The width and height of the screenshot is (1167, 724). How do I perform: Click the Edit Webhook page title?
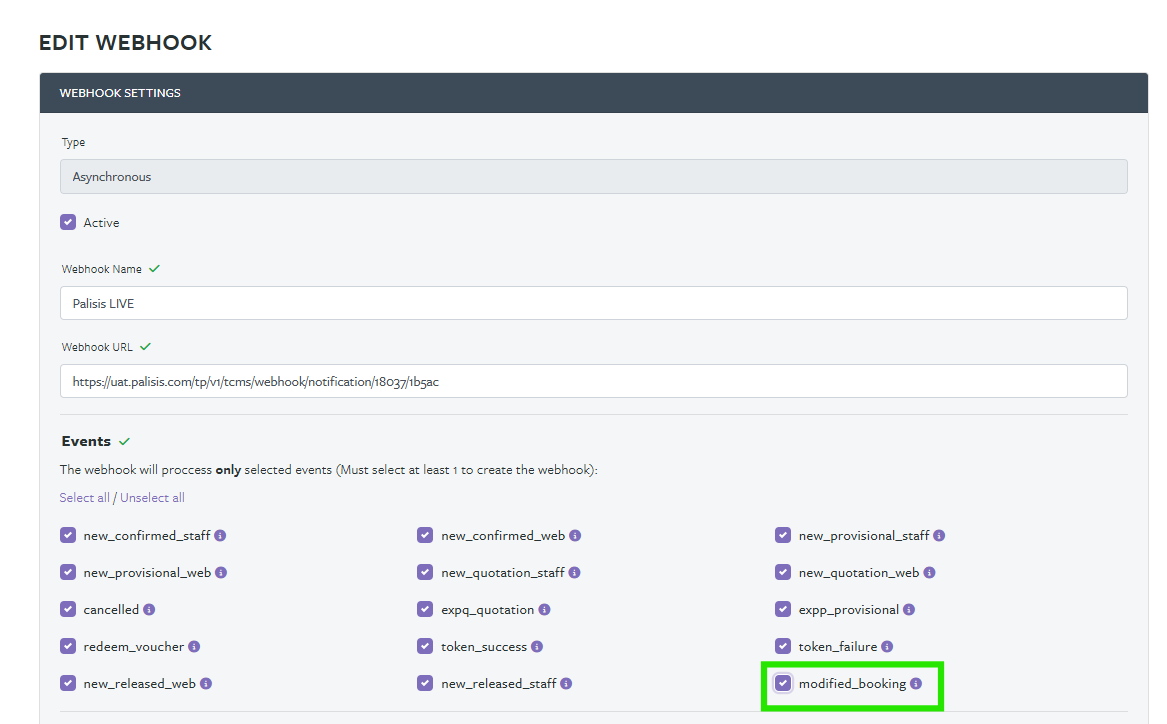click(x=125, y=42)
